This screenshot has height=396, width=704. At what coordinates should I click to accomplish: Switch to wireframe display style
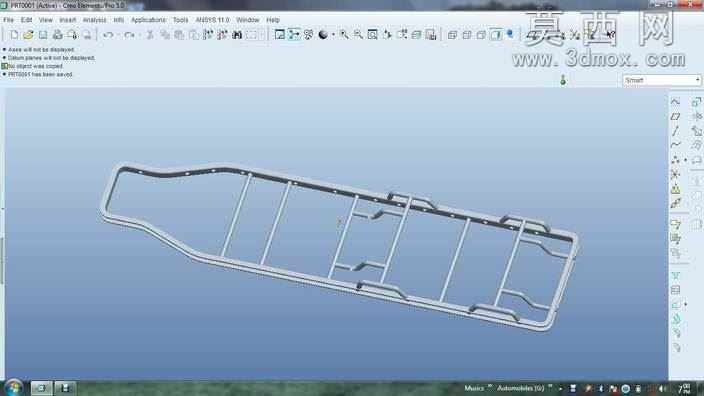[452, 35]
